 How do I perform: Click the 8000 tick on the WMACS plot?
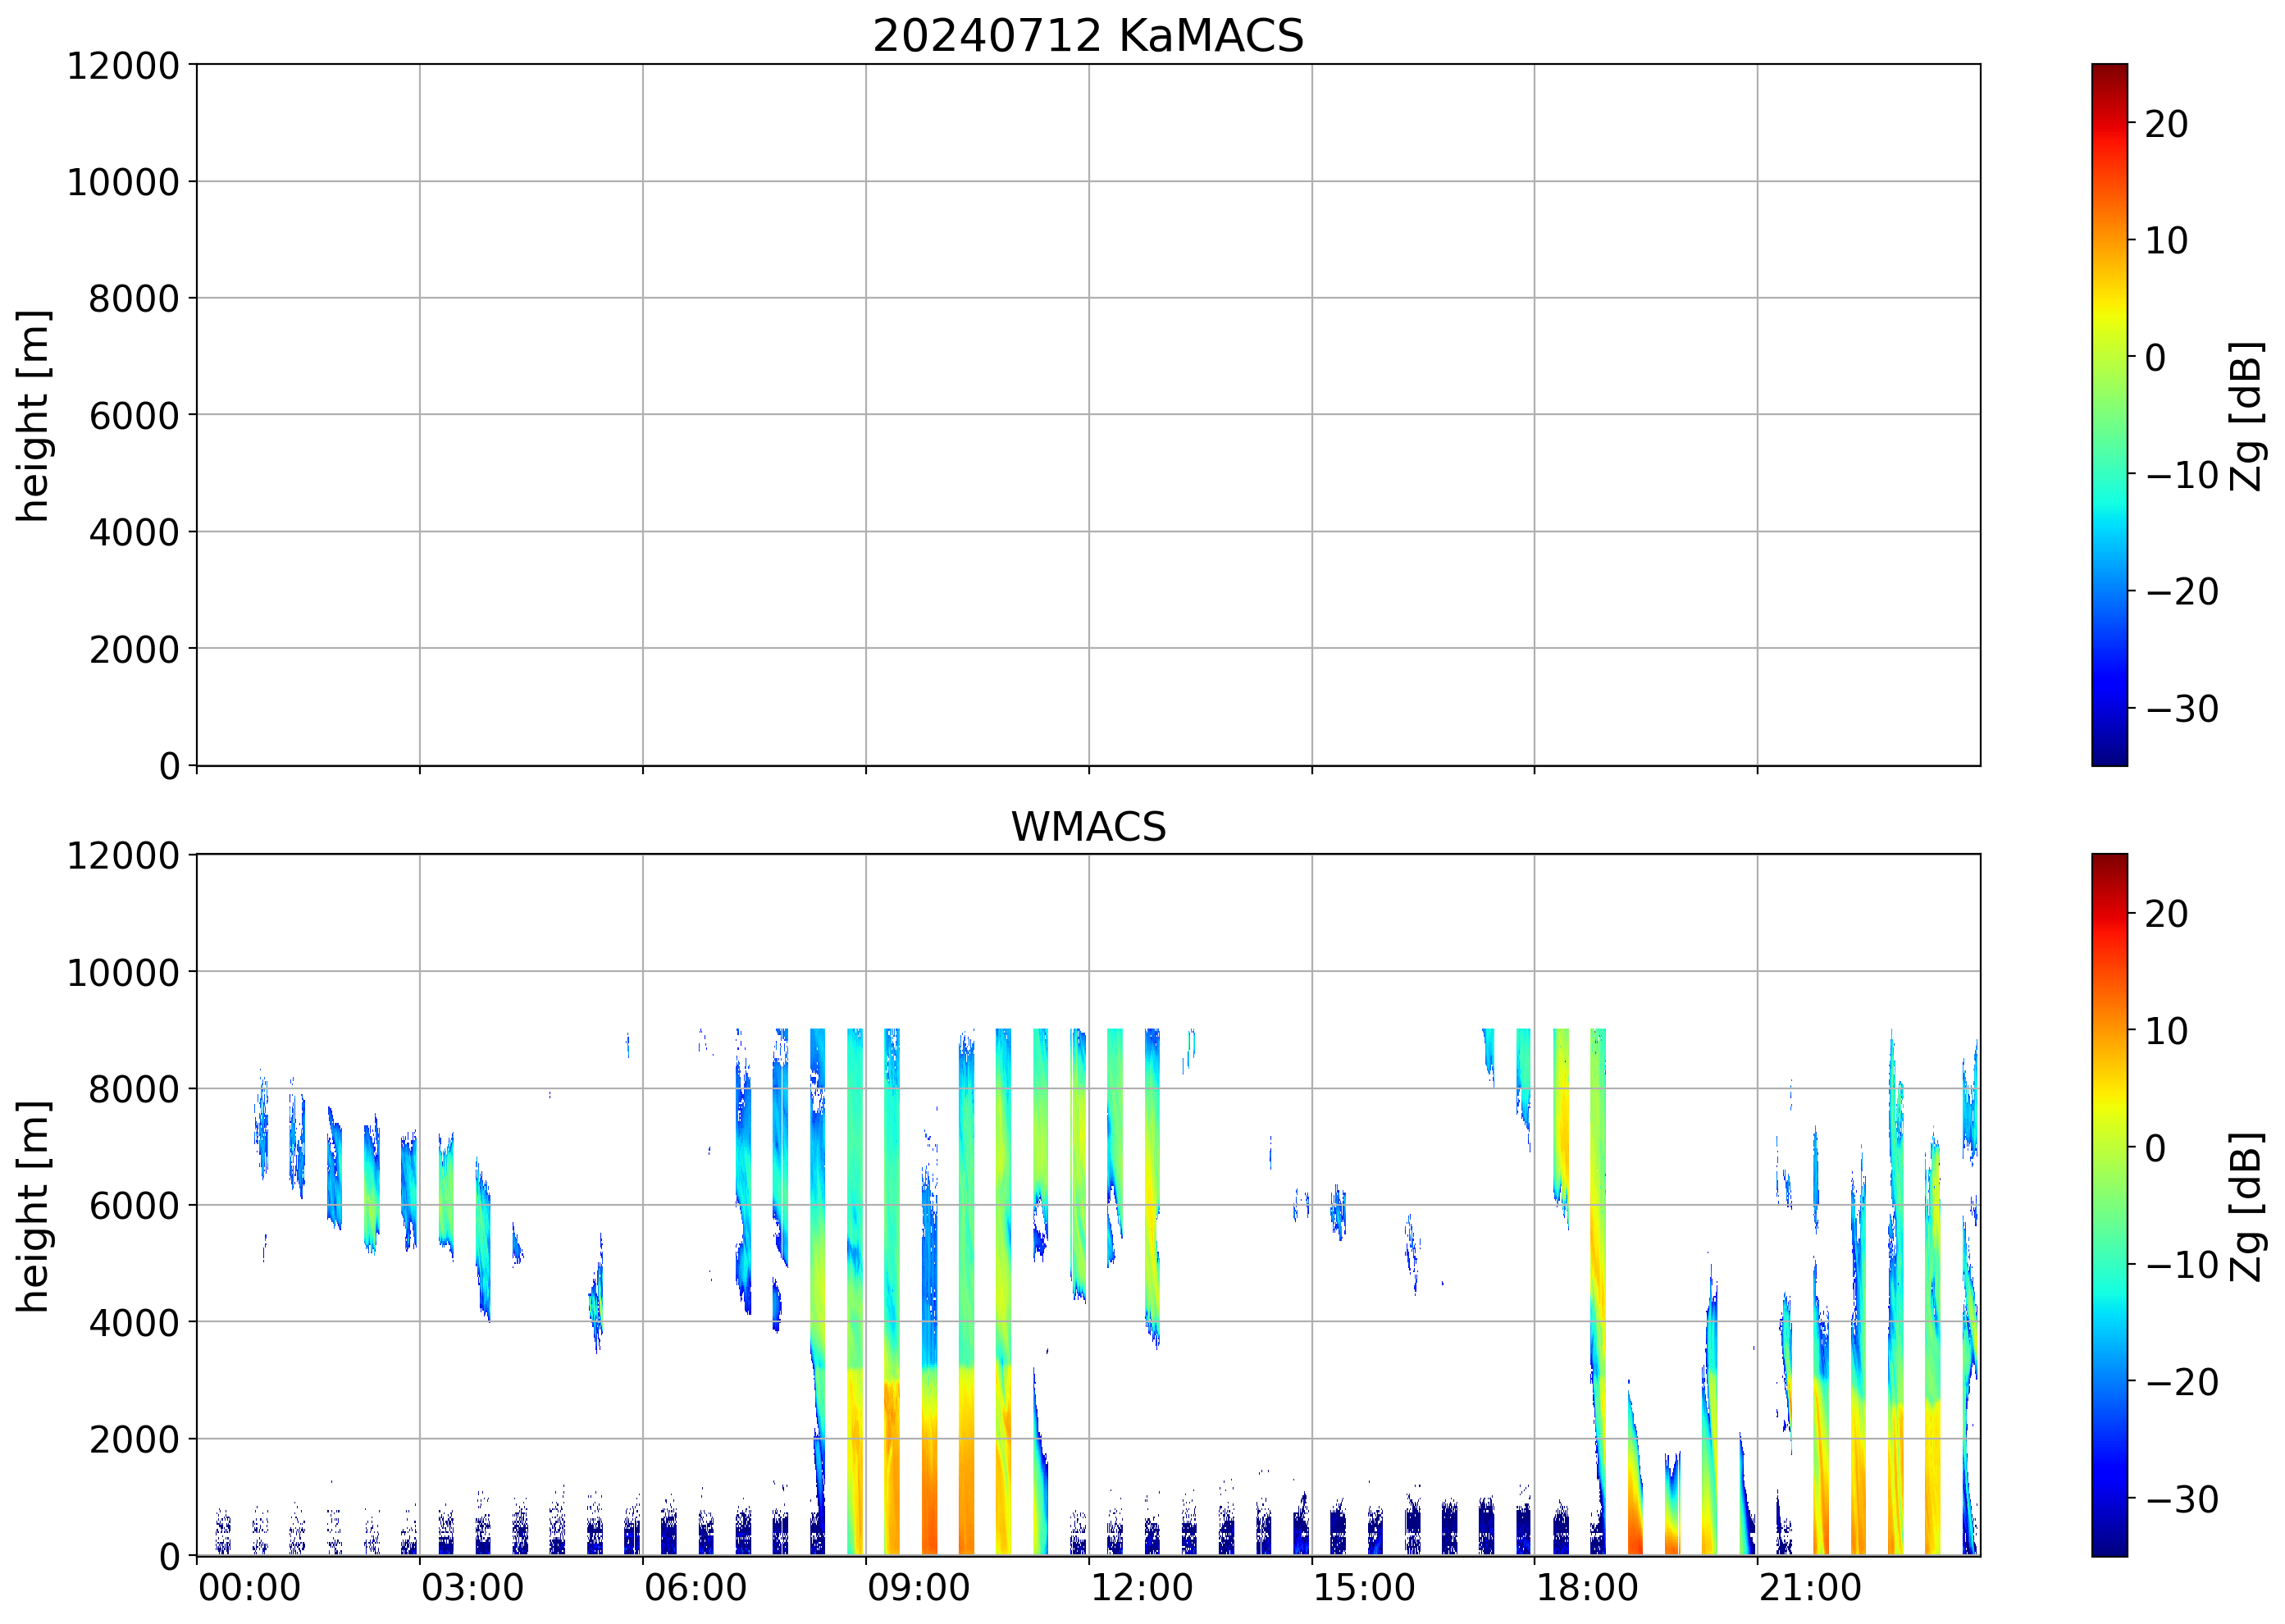[x=133, y=1089]
